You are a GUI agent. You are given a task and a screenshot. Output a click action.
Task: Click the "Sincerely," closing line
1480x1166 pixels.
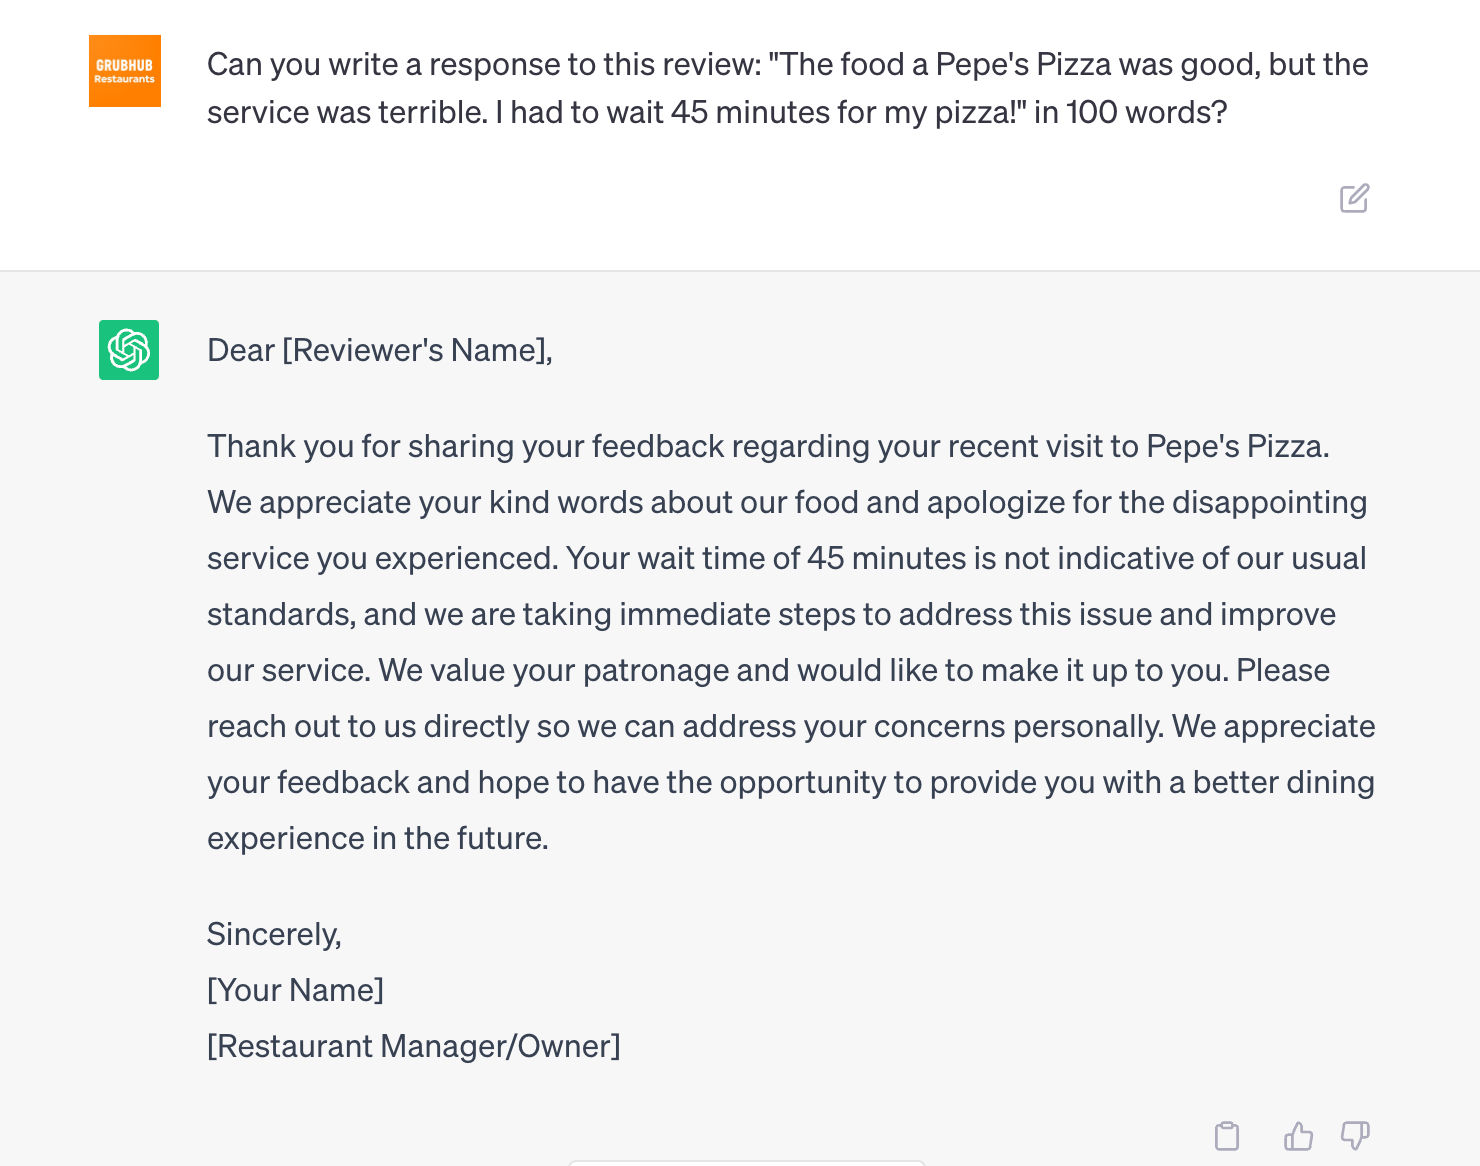click(274, 934)
